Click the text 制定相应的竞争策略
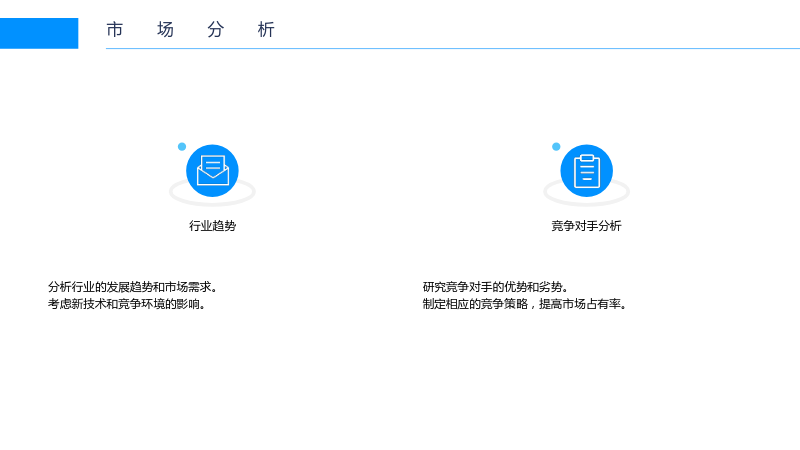Viewport: 800px width, 450px height. point(475,304)
